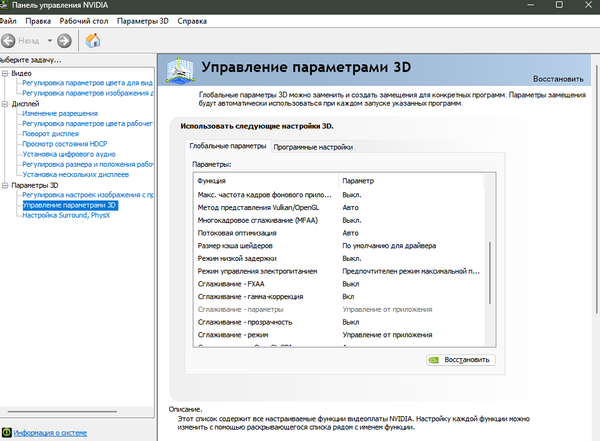Select Потоковая оптимизация row
The width and height of the screenshot is (600, 441).
[341, 233]
